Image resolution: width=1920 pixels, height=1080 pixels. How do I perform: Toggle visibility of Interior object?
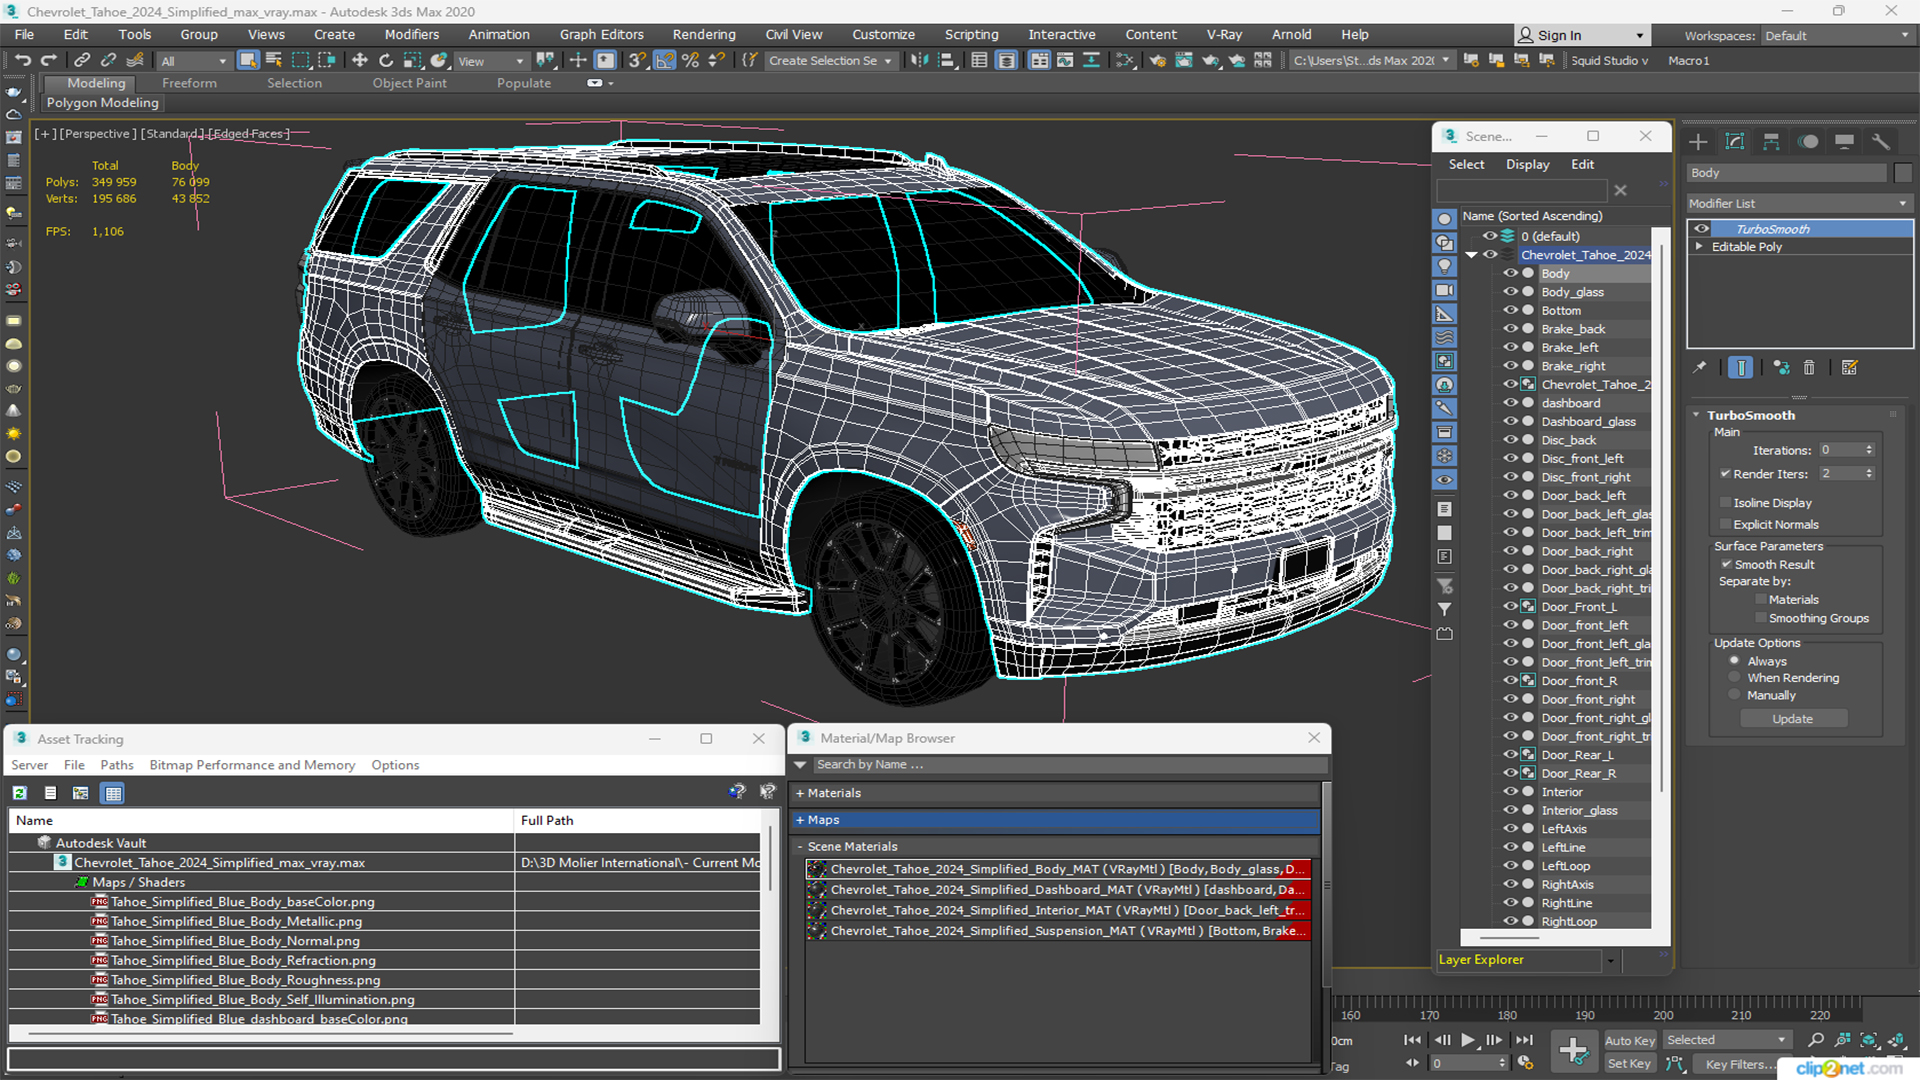1510,792
